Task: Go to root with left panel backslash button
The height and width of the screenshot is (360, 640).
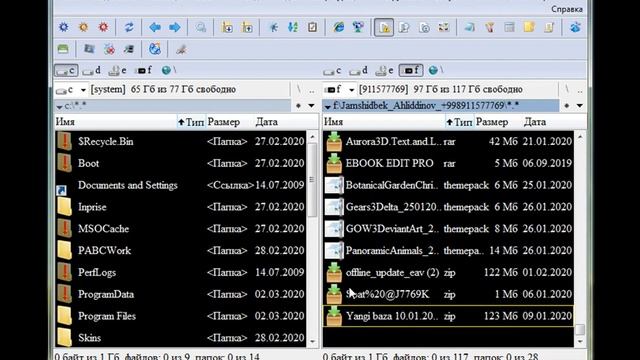Action: pyautogui.click(x=298, y=89)
